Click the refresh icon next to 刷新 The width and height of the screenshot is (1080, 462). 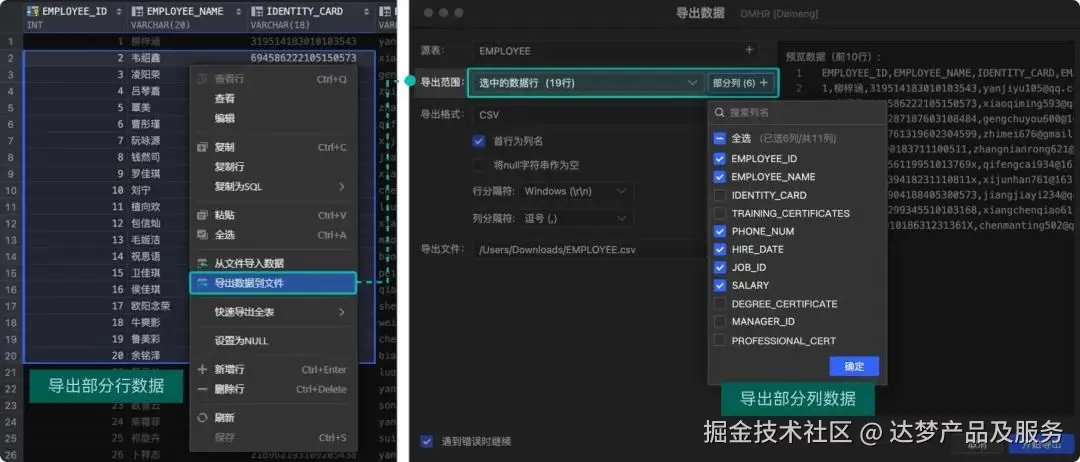coord(202,418)
